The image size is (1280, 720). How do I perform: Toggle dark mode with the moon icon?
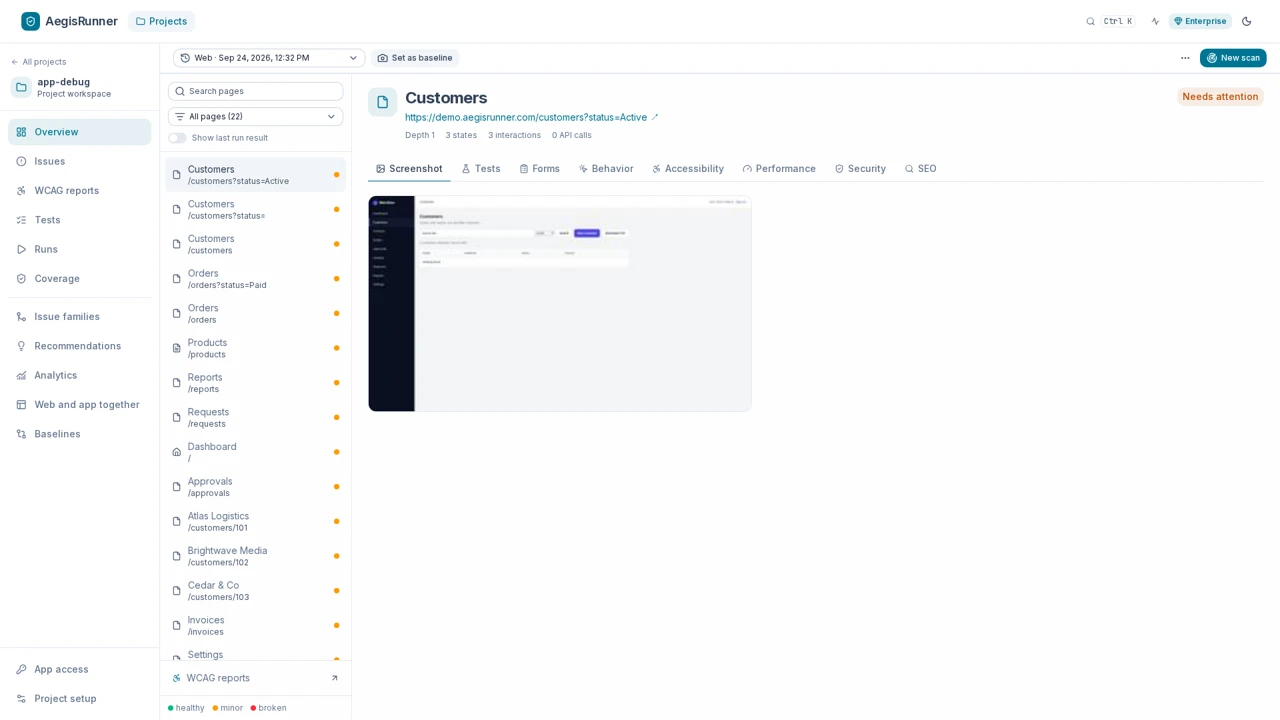(1246, 21)
